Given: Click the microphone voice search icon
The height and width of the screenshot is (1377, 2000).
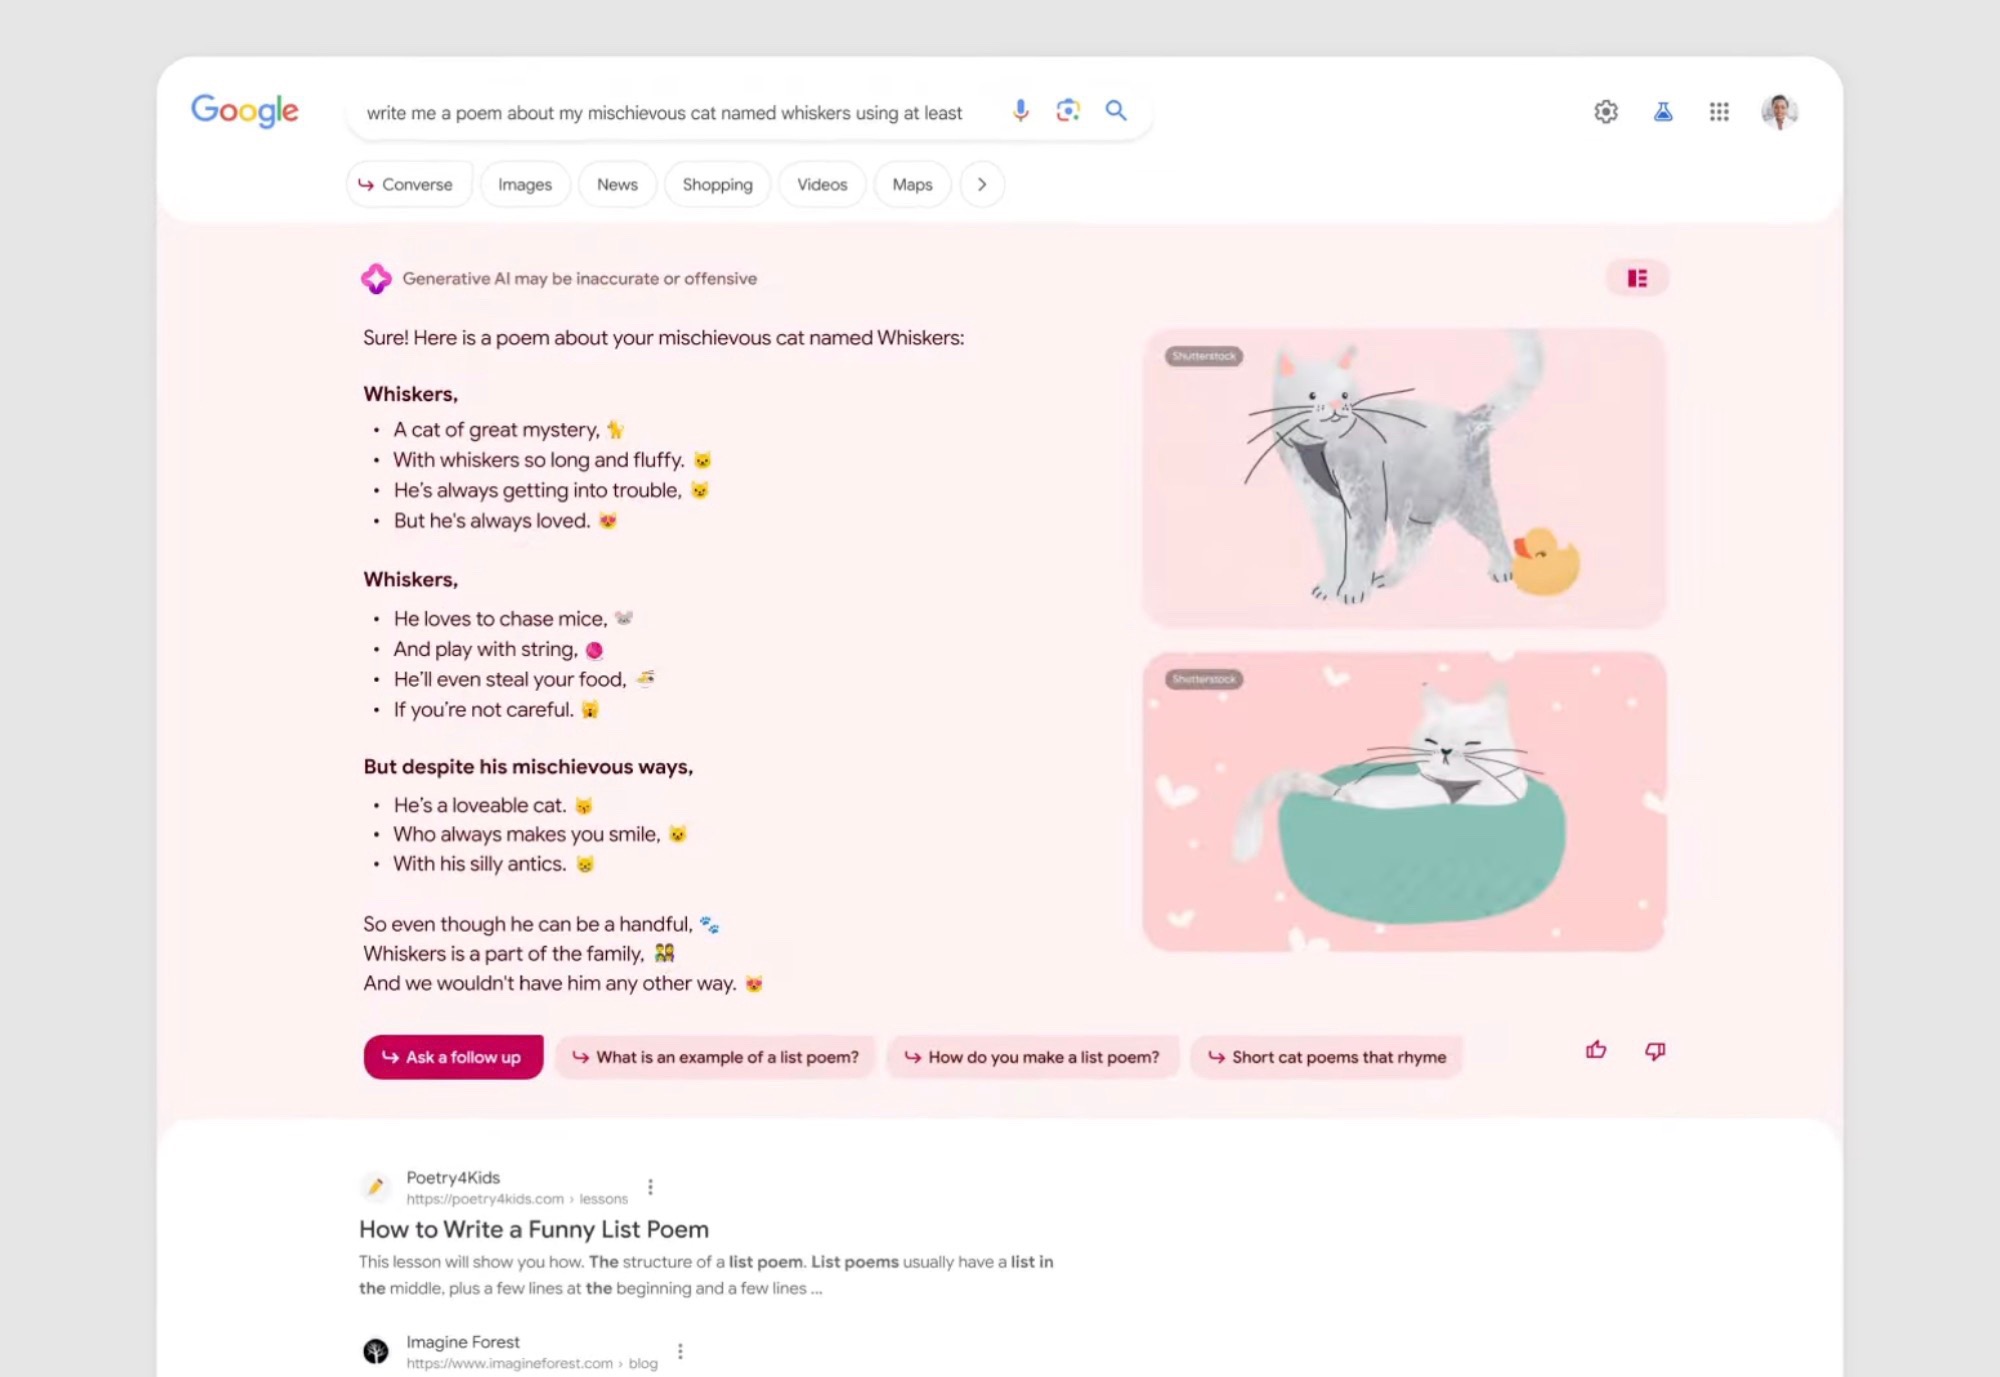Looking at the screenshot, I should (x=1020, y=111).
